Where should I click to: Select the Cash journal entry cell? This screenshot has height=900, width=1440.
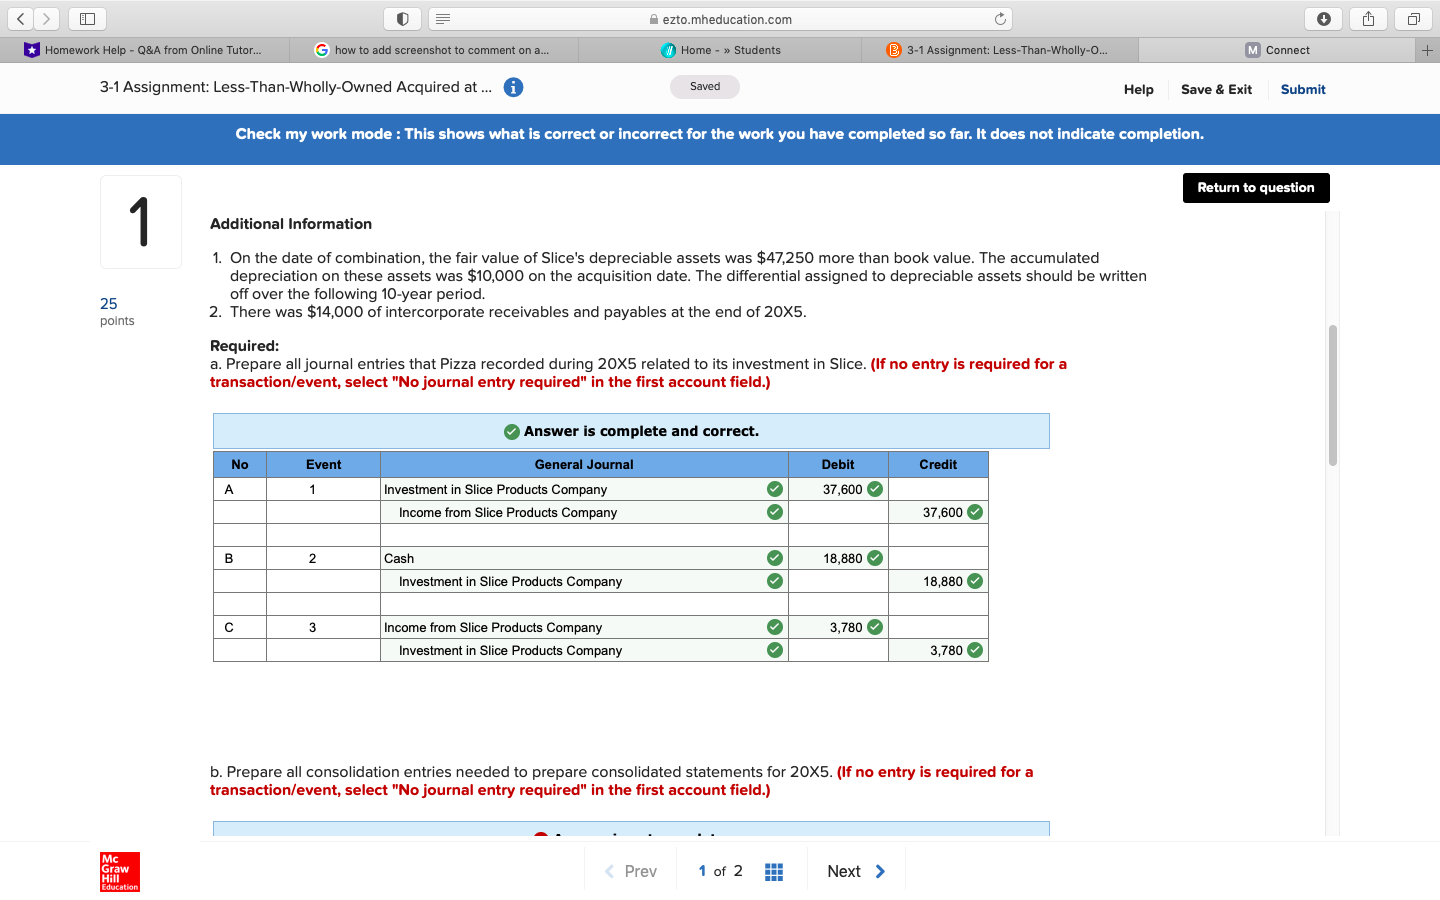(x=584, y=558)
